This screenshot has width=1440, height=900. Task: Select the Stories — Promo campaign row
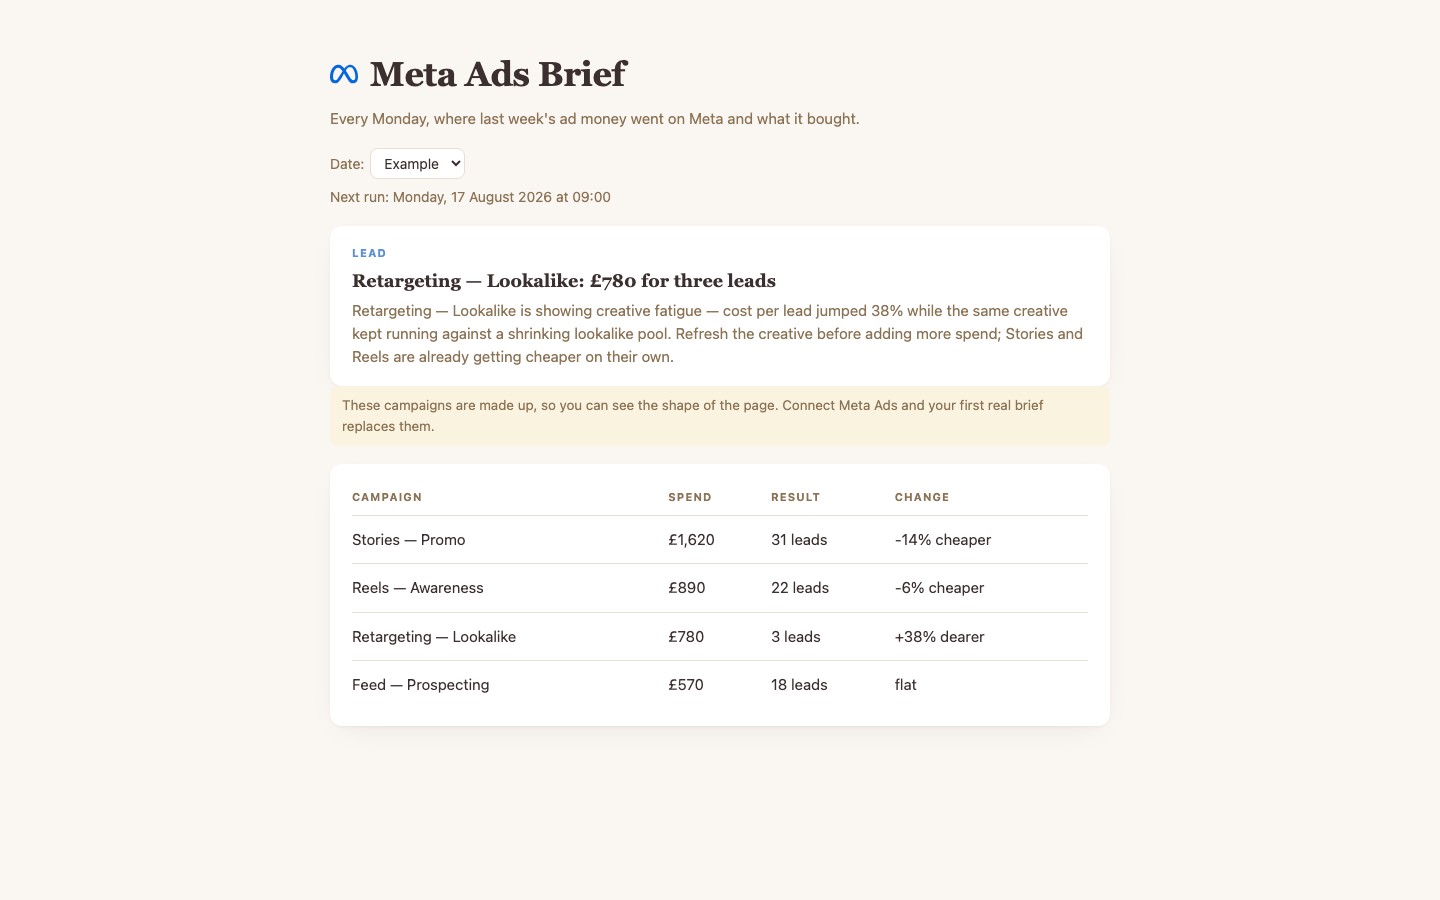point(720,540)
